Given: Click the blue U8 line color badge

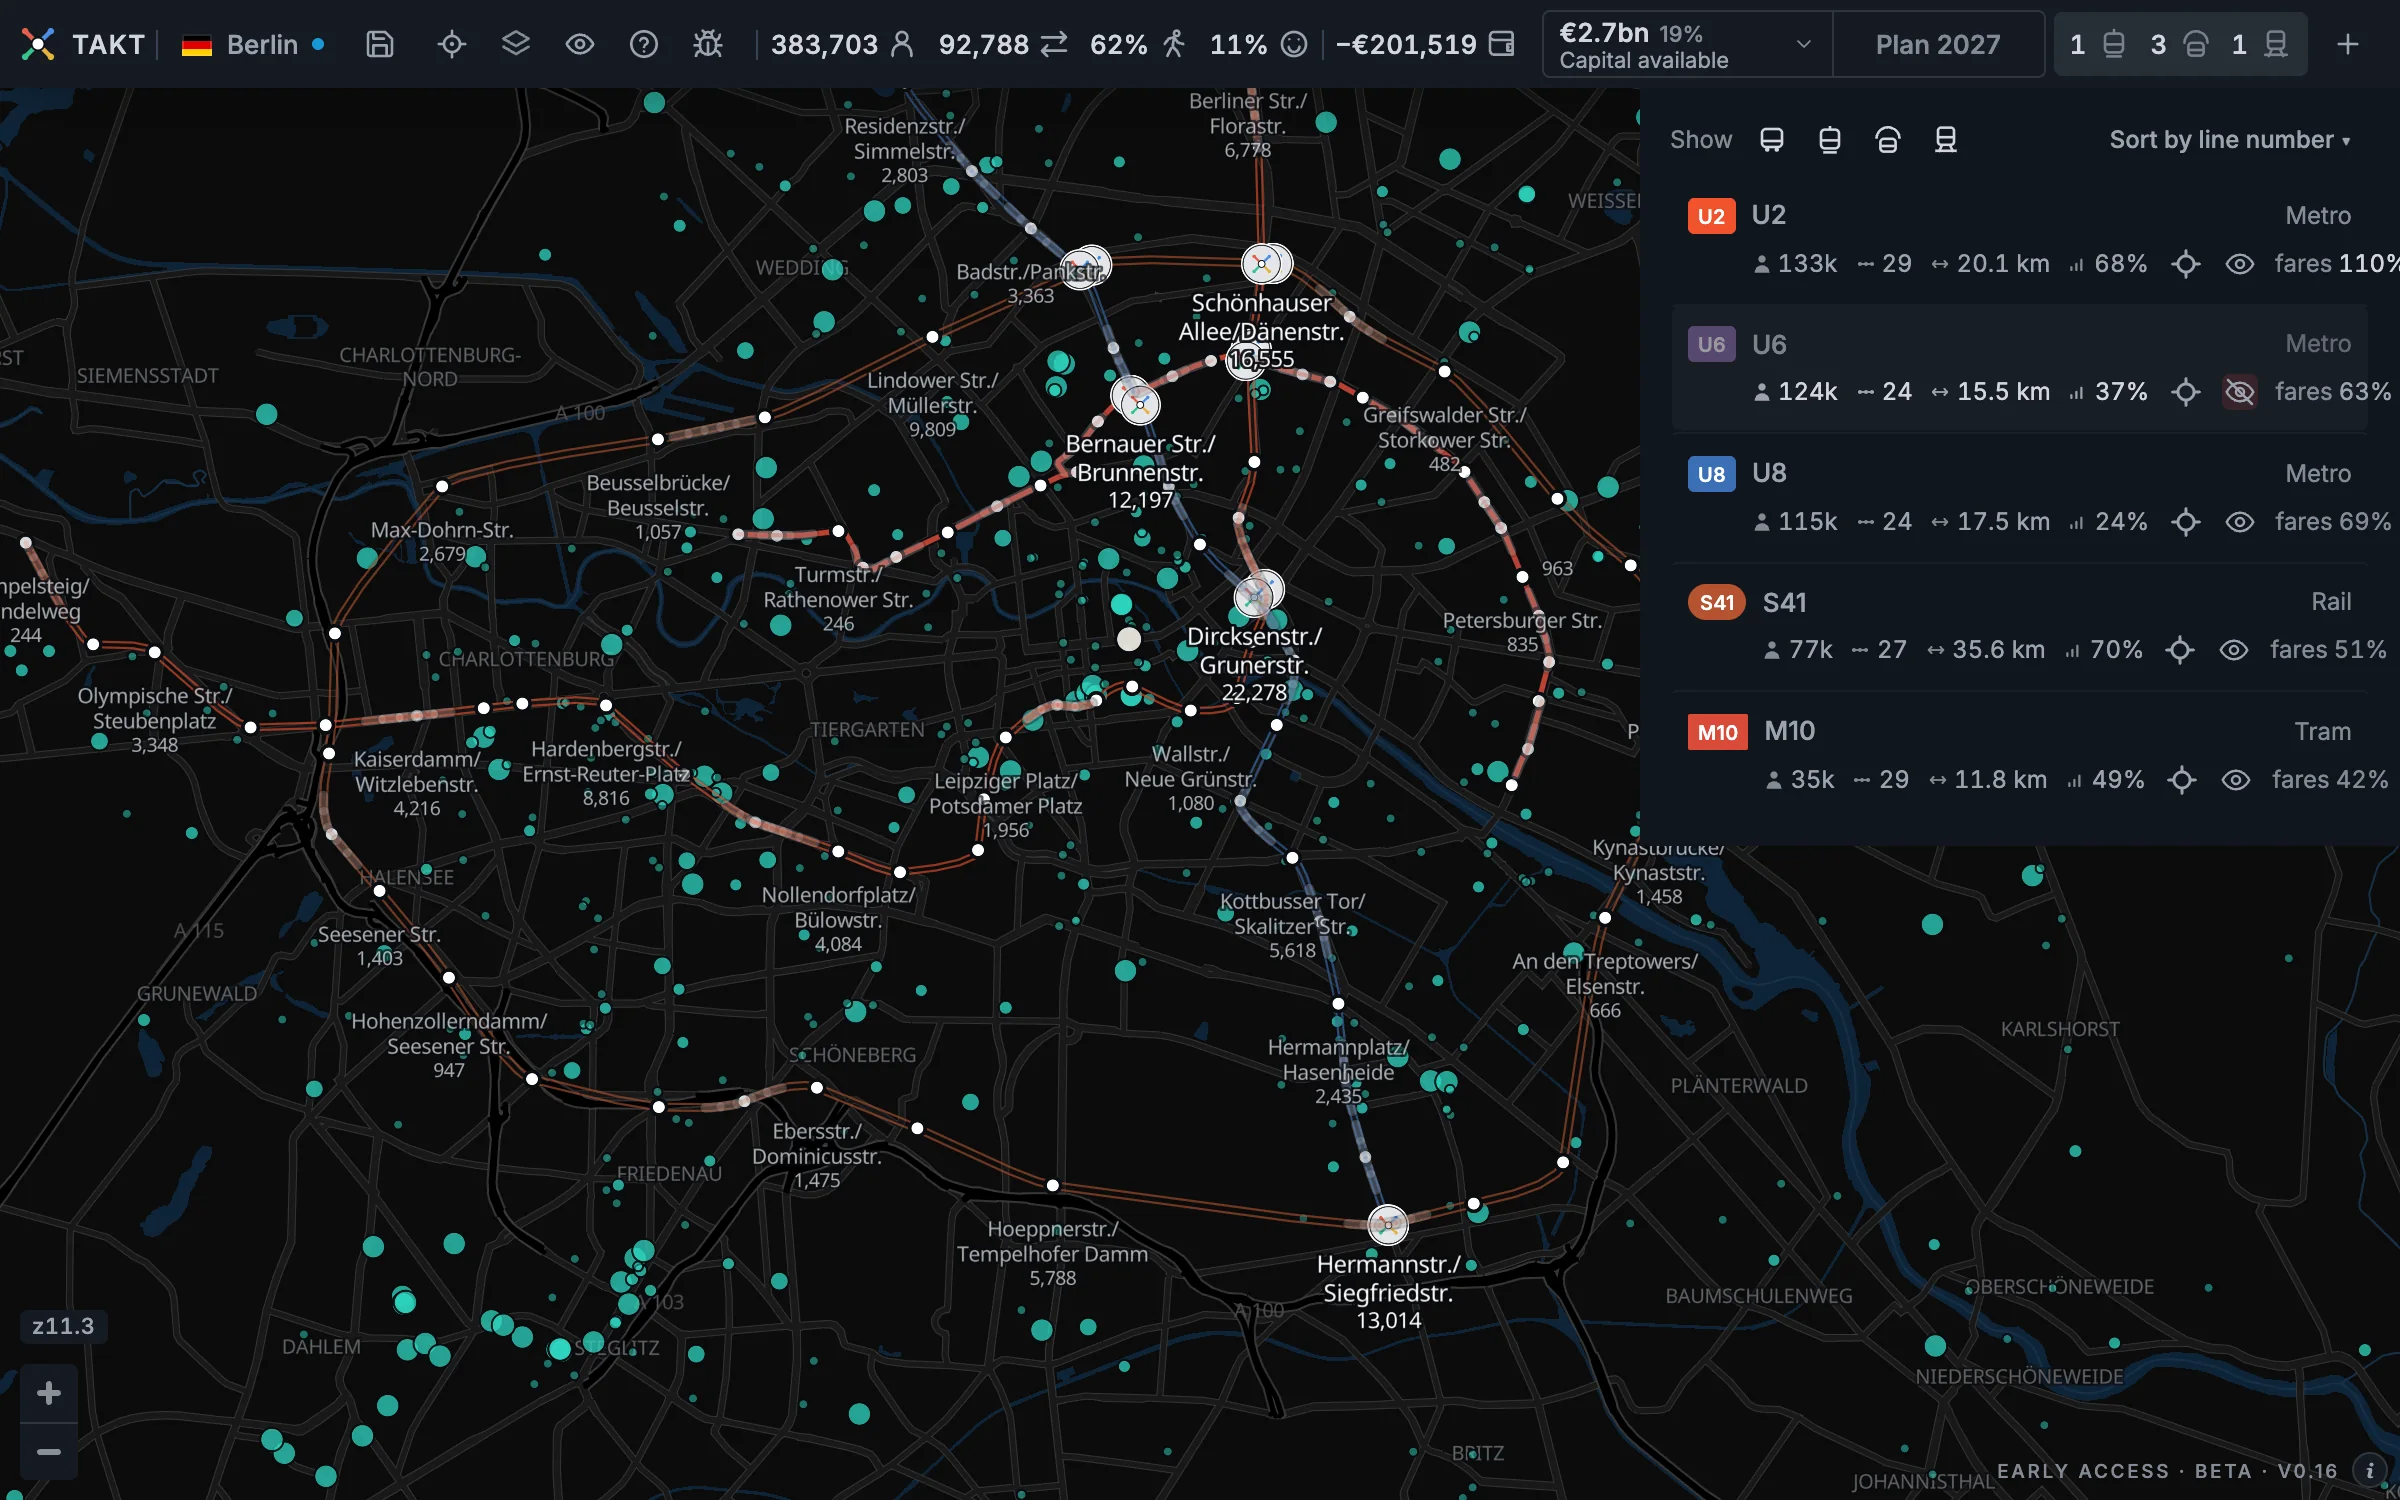Looking at the screenshot, I should pos(1711,474).
